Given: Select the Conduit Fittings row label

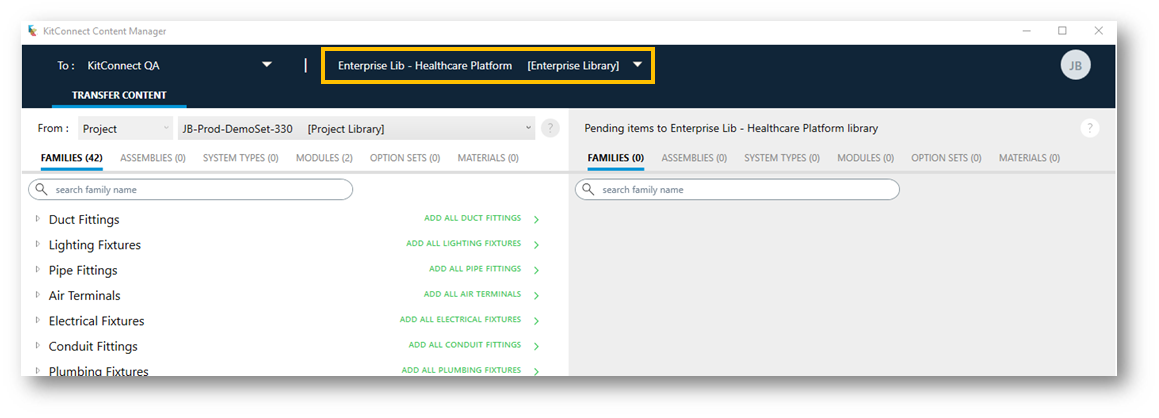Looking at the screenshot, I should click(x=93, y=346).
